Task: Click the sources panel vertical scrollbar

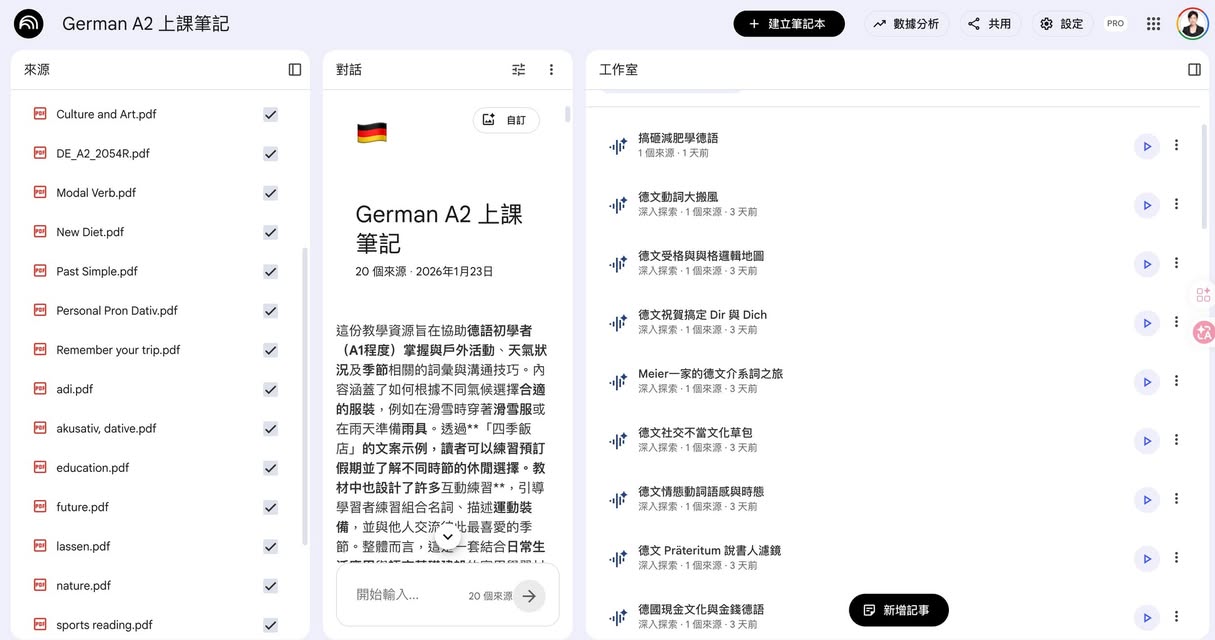Action: (306, 395)
